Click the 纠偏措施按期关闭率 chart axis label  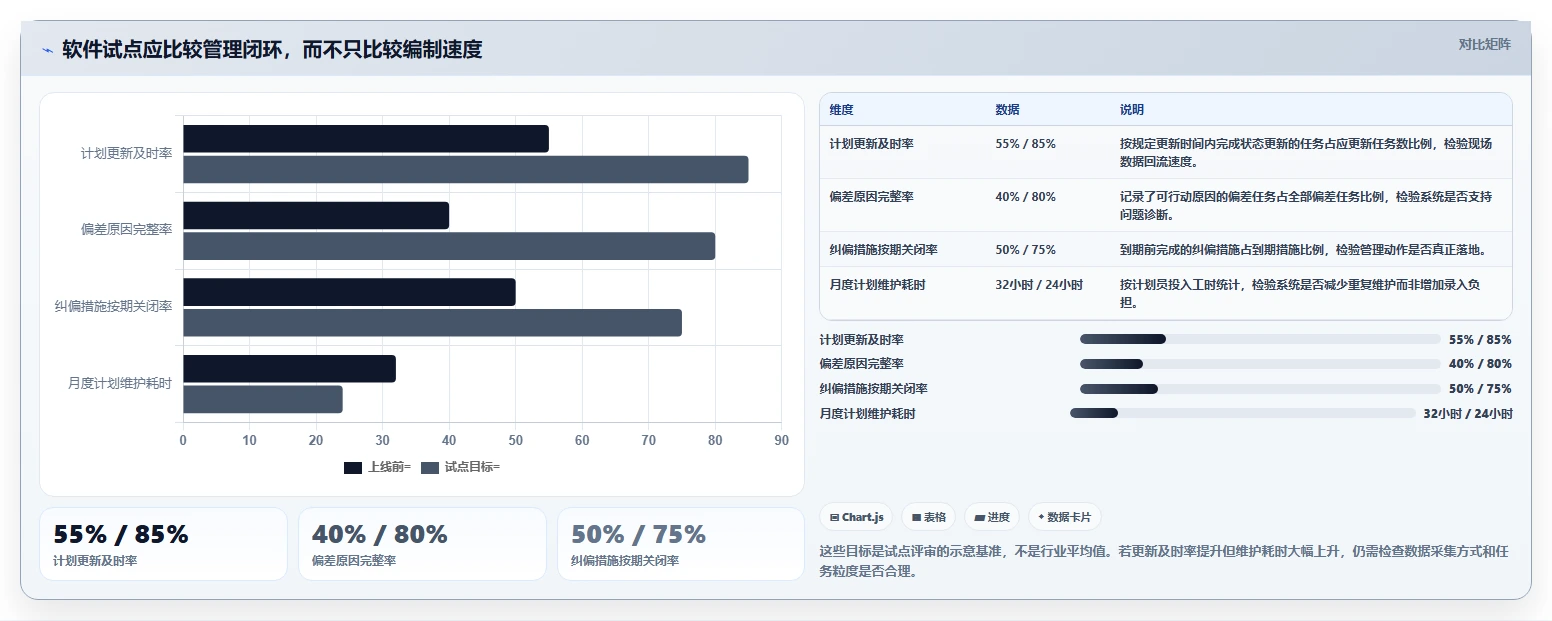(114, 307)
